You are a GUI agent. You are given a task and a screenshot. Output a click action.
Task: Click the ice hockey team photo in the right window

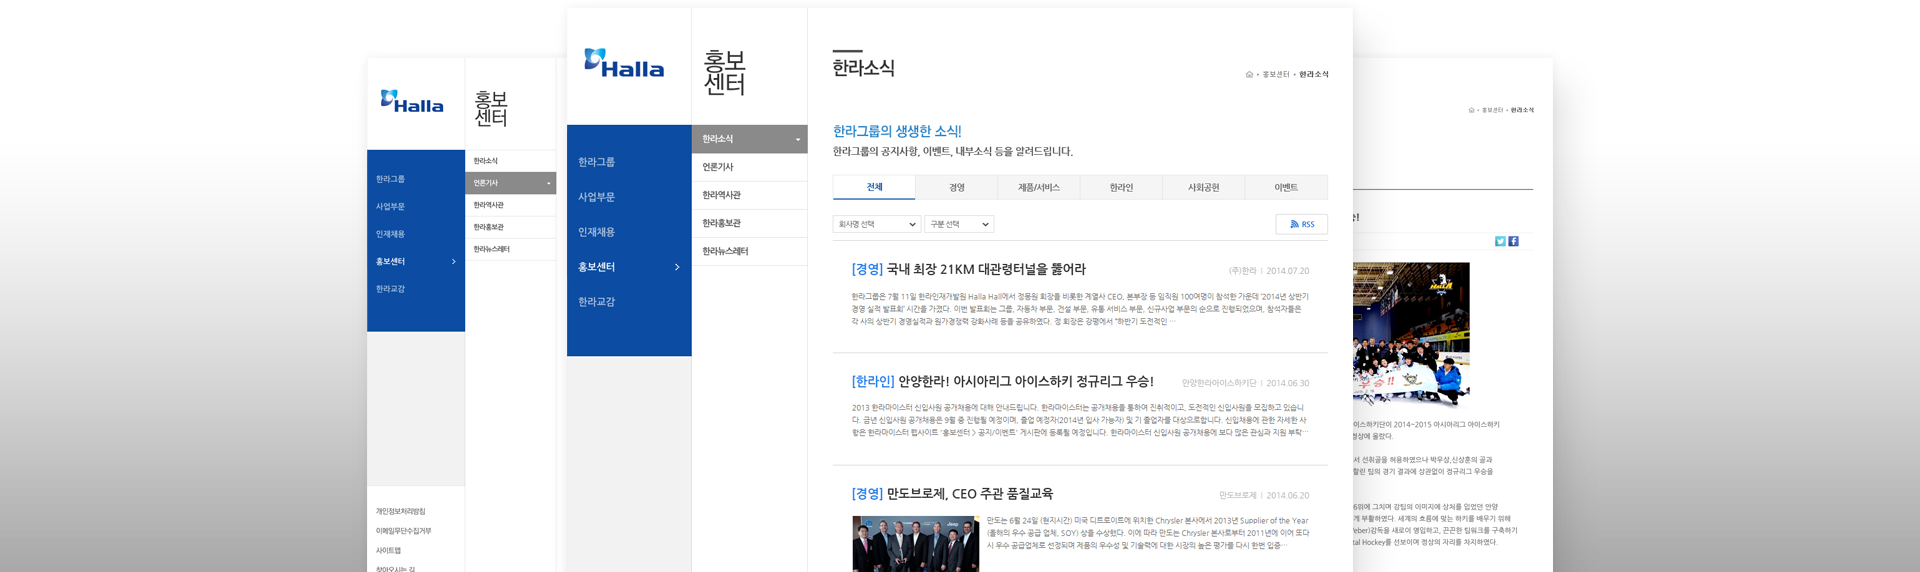[x=1411, y=335]
